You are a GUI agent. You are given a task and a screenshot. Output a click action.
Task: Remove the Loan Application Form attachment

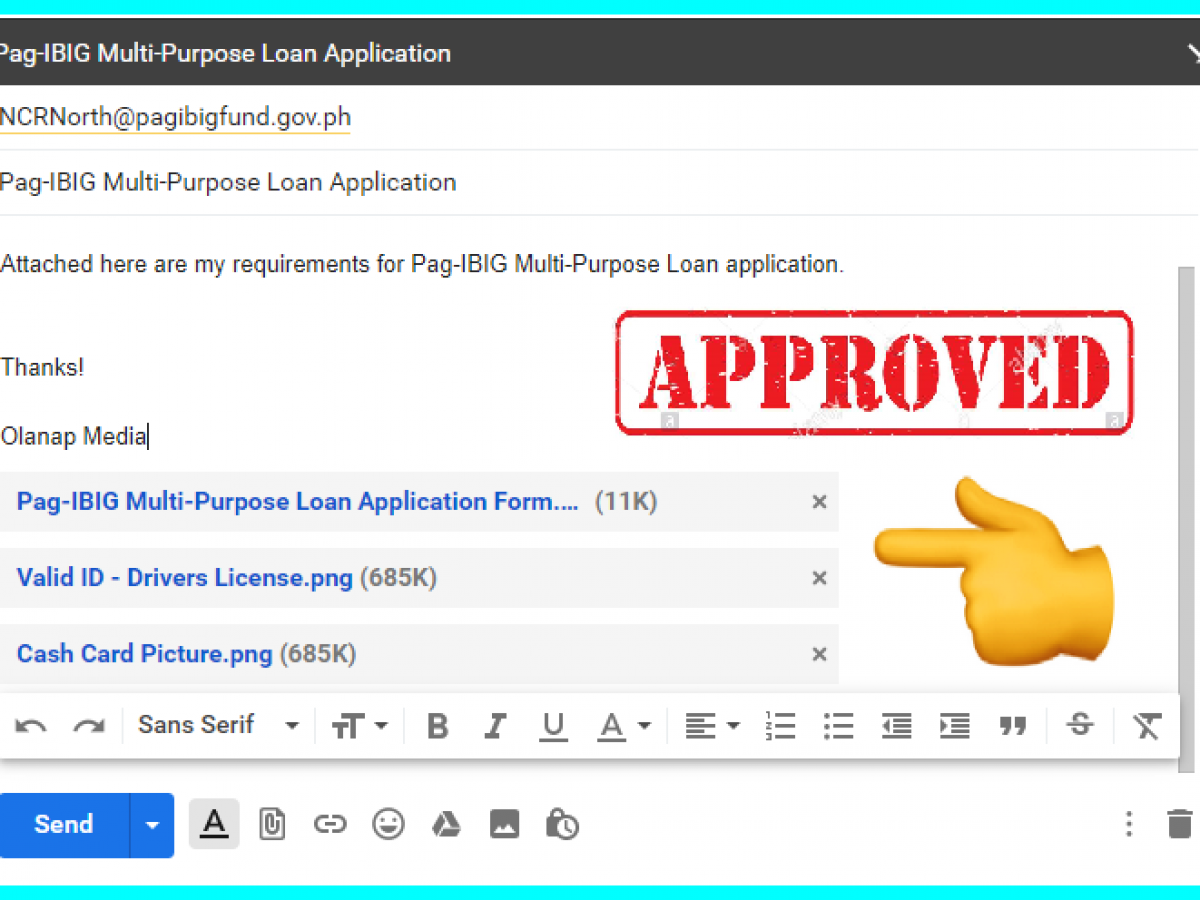click(819, 502)
